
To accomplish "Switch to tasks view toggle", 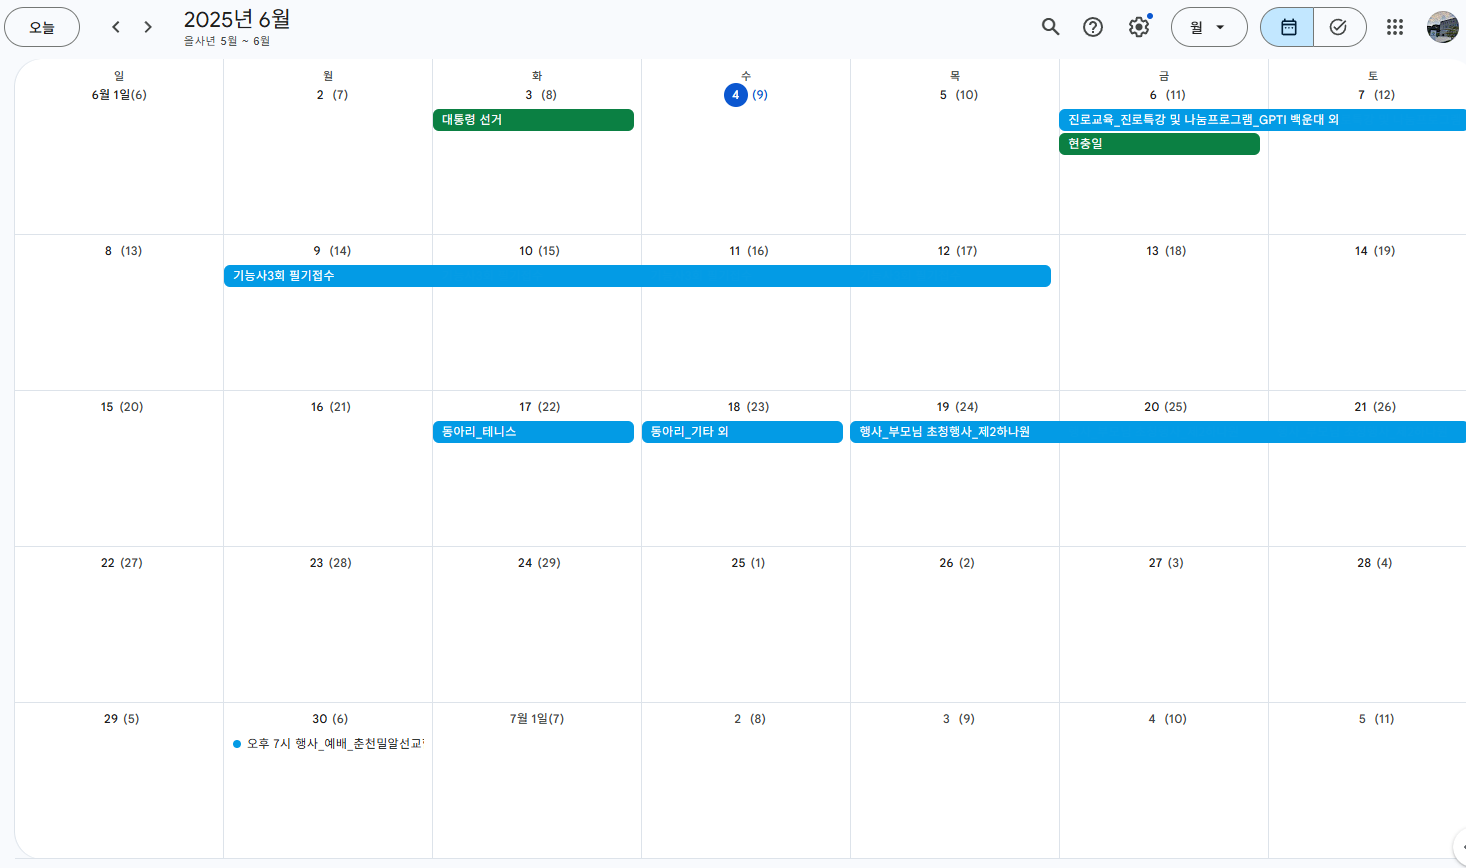I will click(x=1339, y=27).
